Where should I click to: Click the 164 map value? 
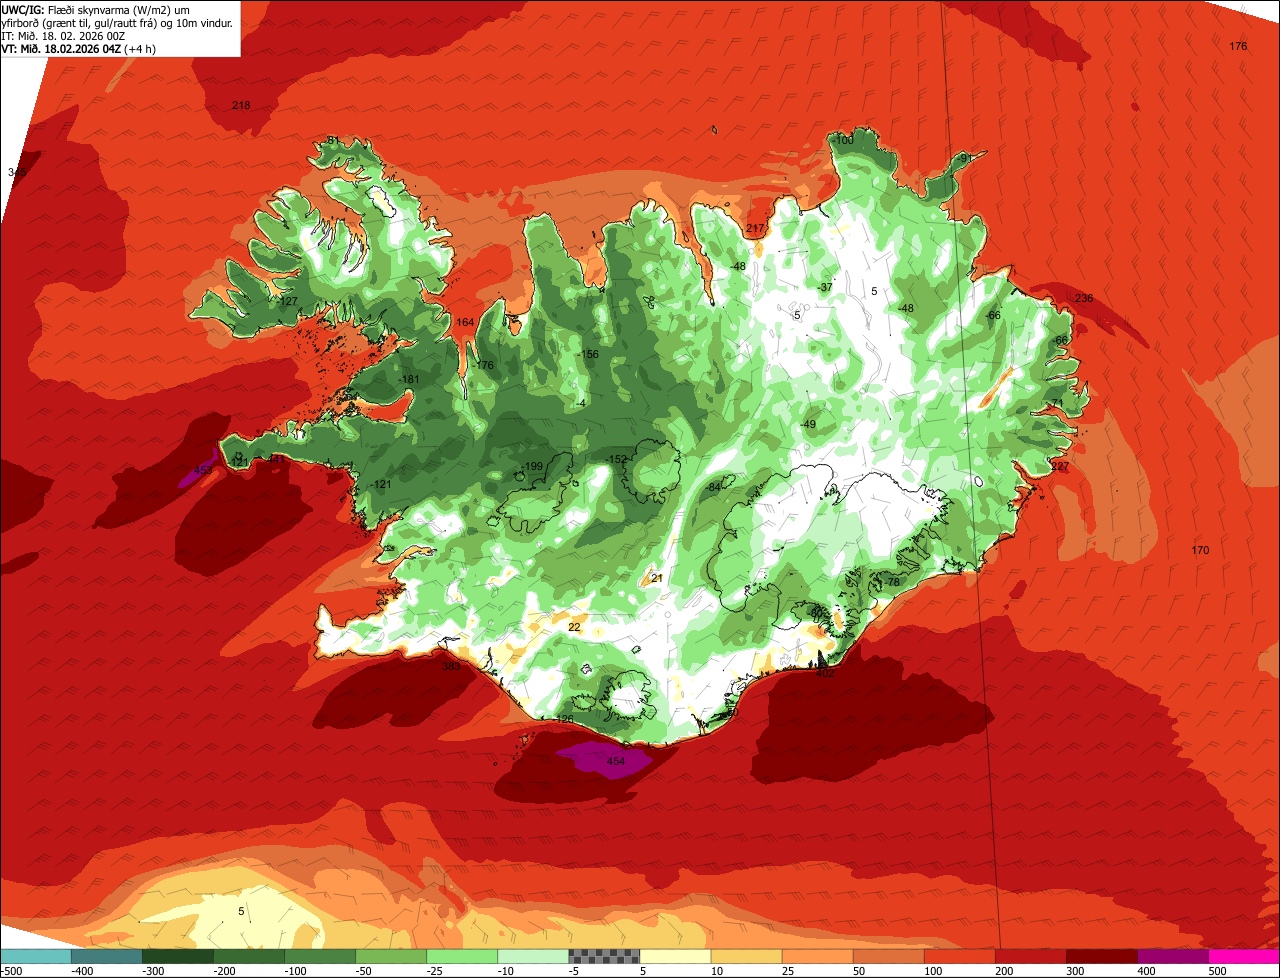click(x=465, y=323)
